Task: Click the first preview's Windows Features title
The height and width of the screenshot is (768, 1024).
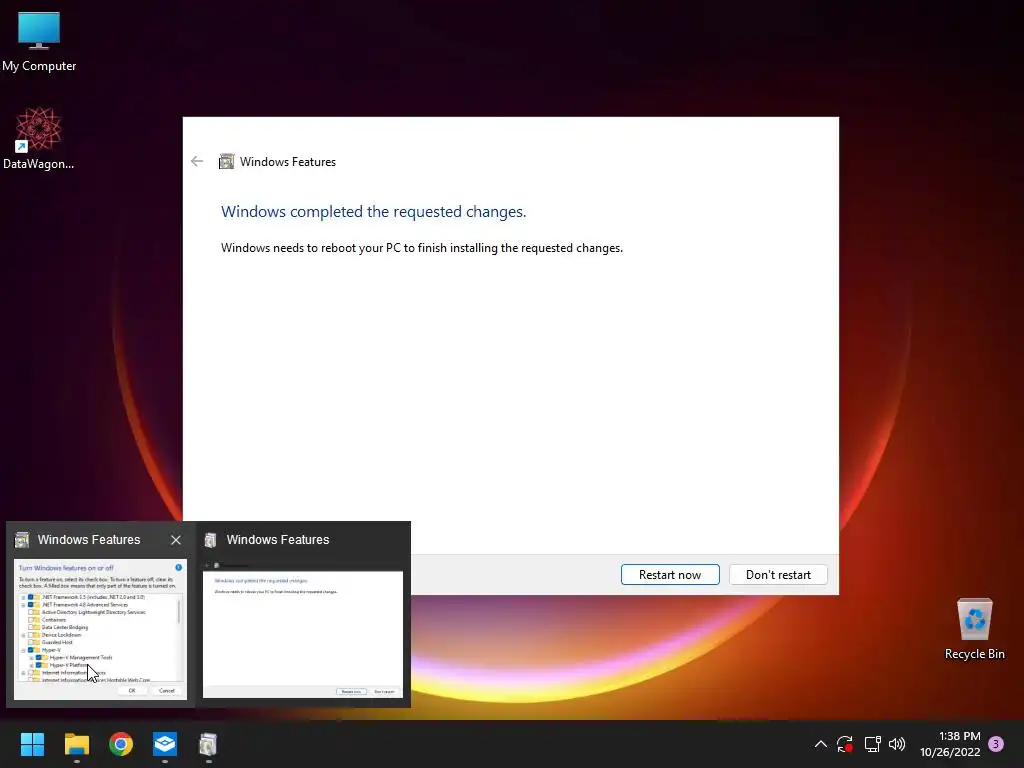Action: click(x=89, y=540)
